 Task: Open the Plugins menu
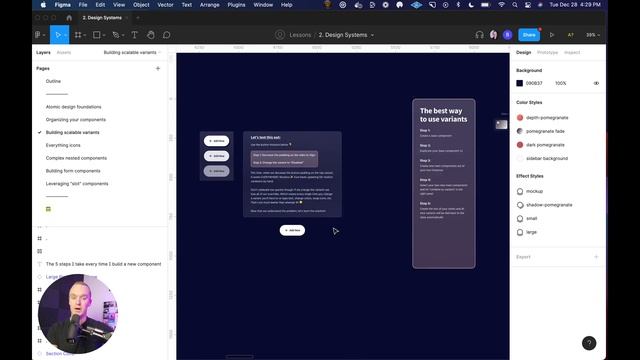tap(236, 5)
